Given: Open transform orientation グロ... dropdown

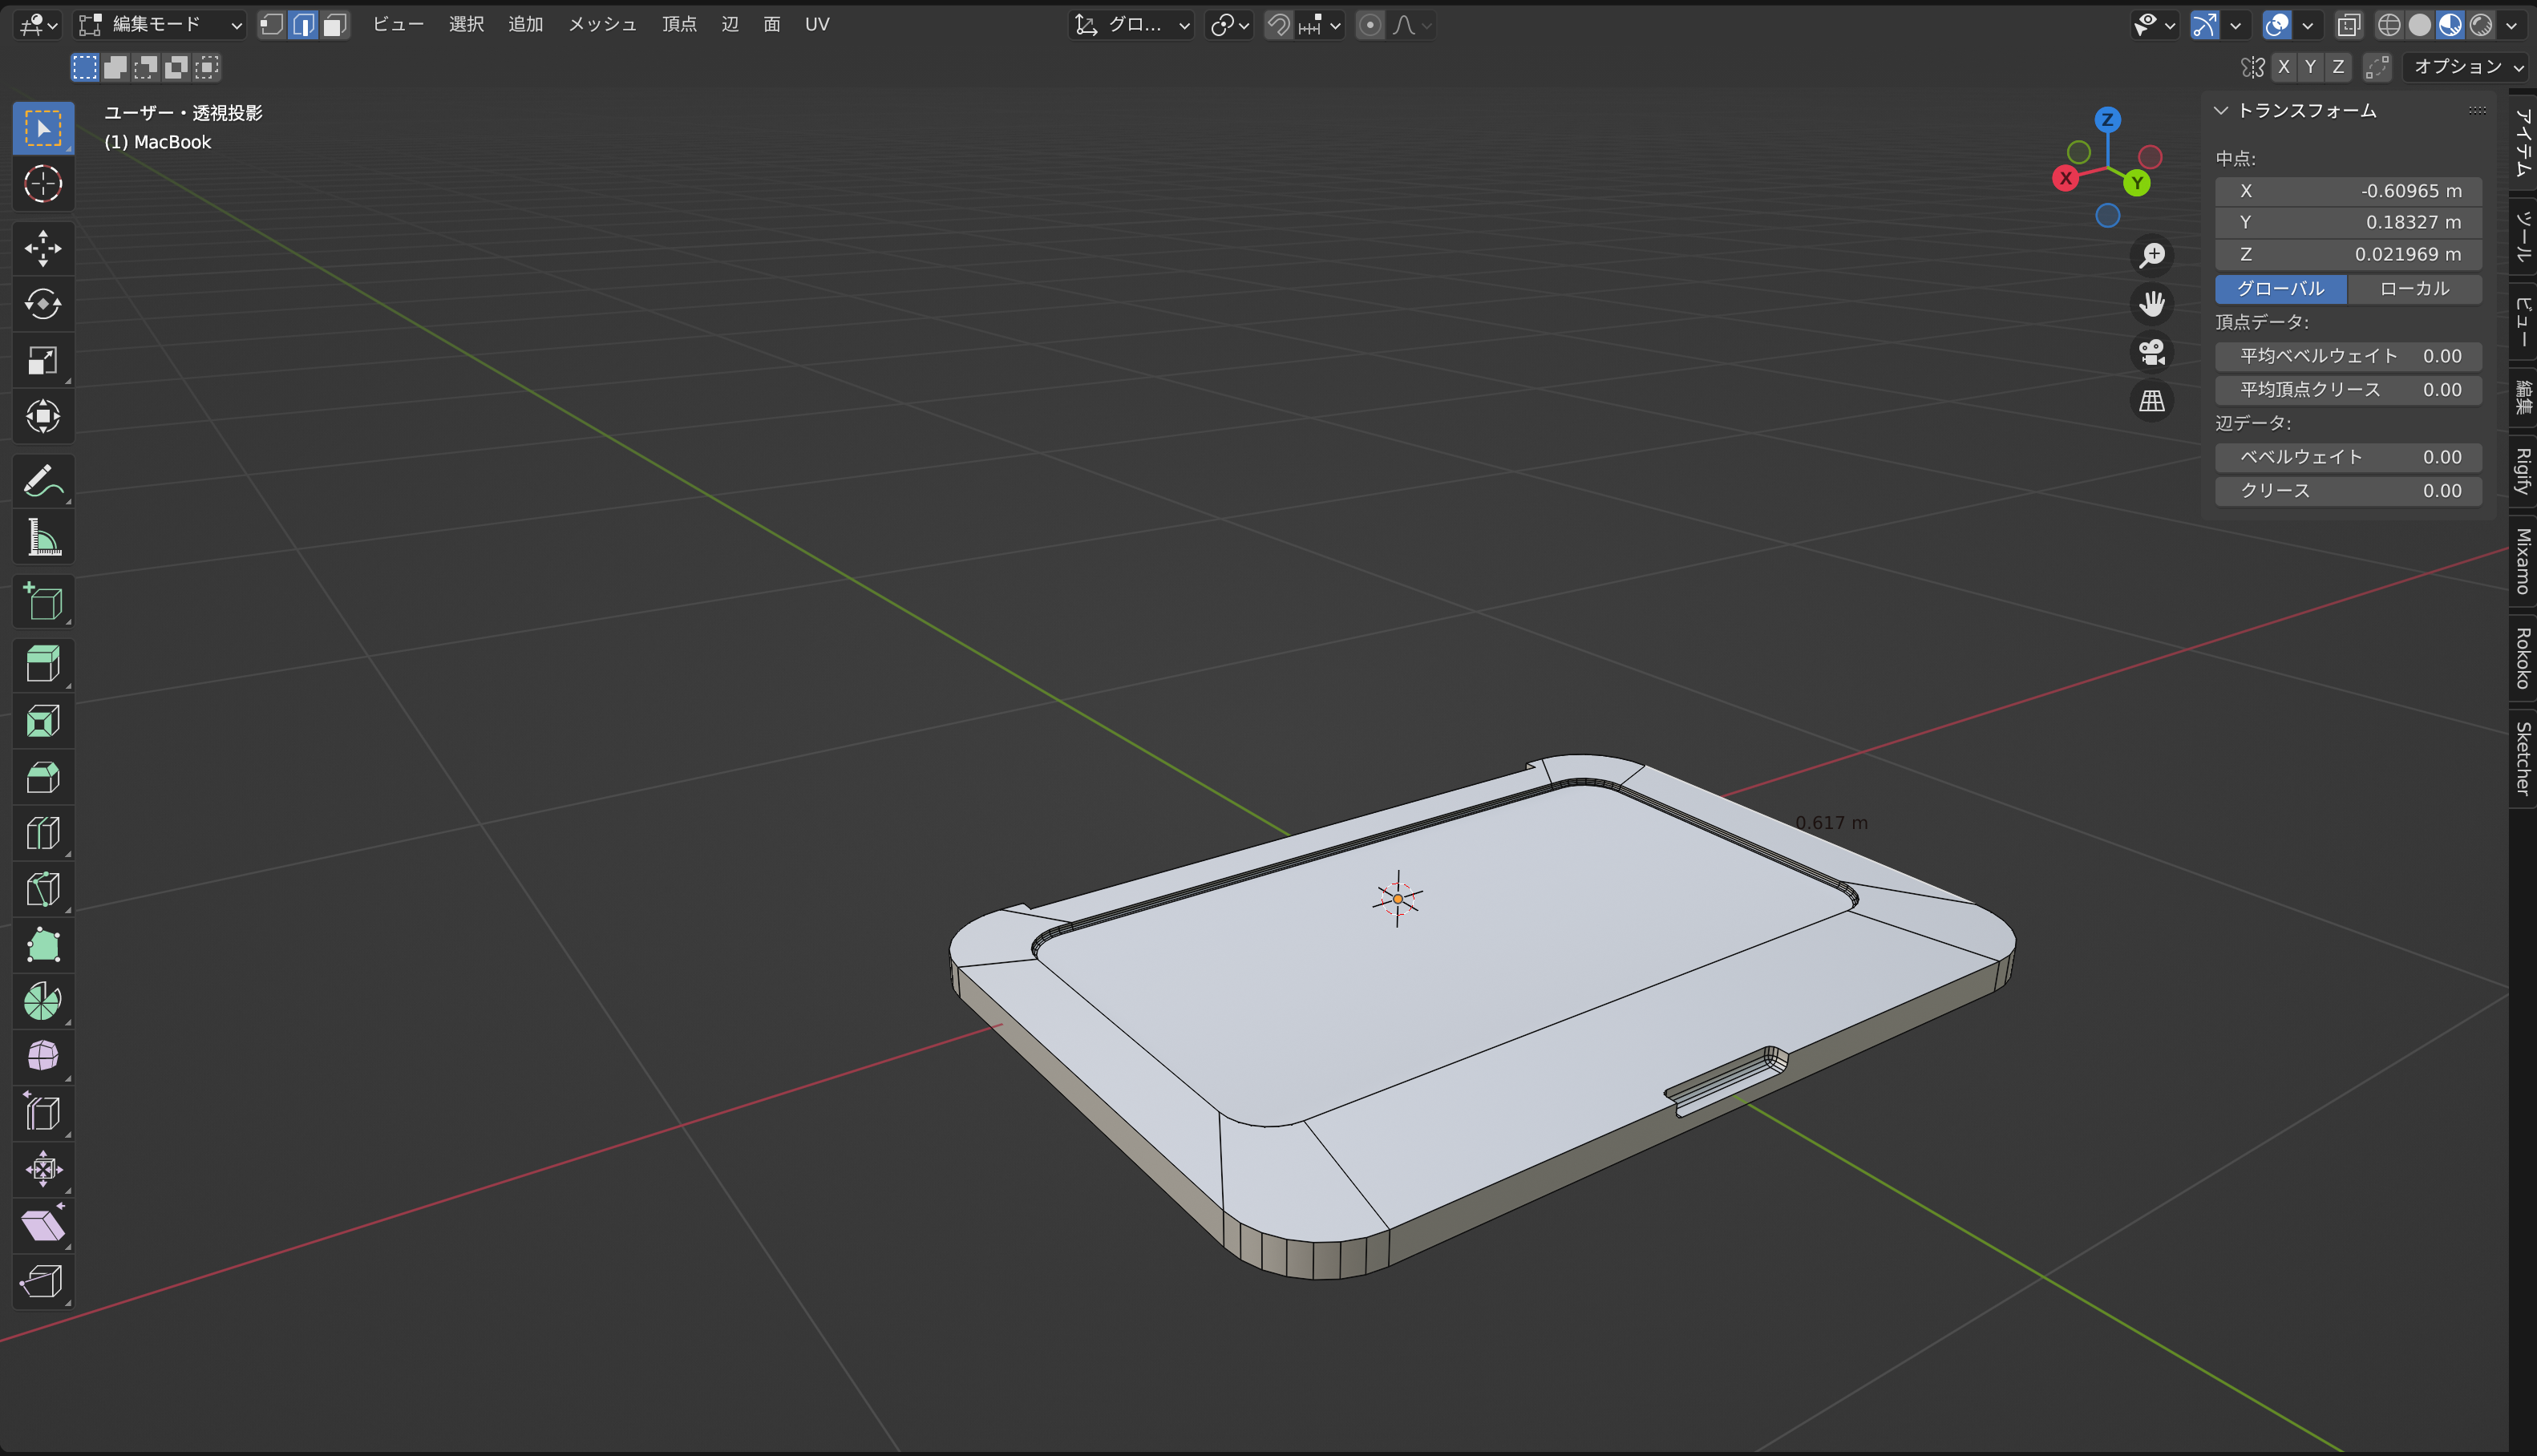Looking at the screenshot, I should (x=1131, y=25).
